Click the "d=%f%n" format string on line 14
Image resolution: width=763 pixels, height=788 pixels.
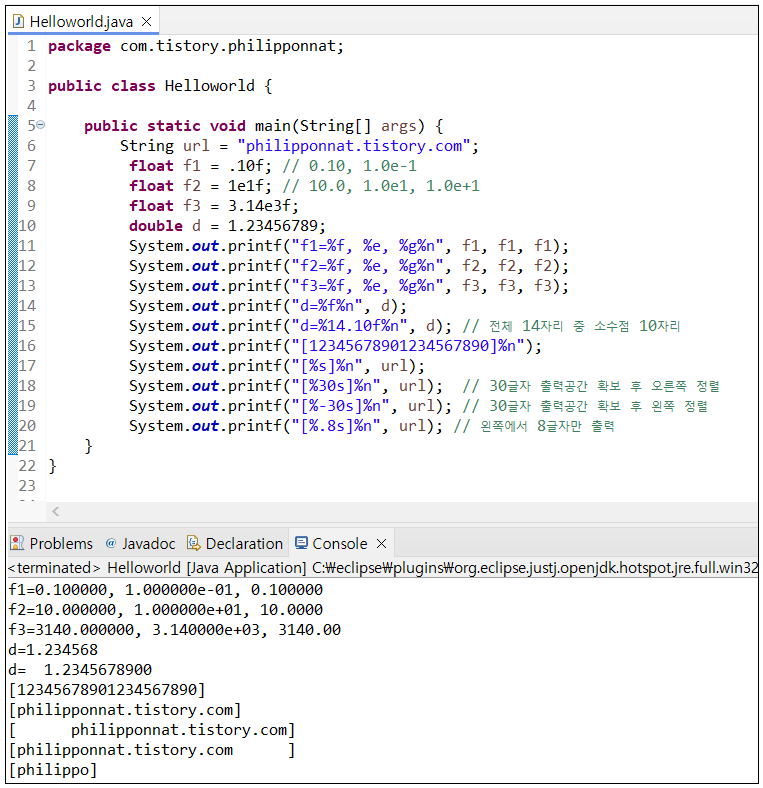click(327, 306)
